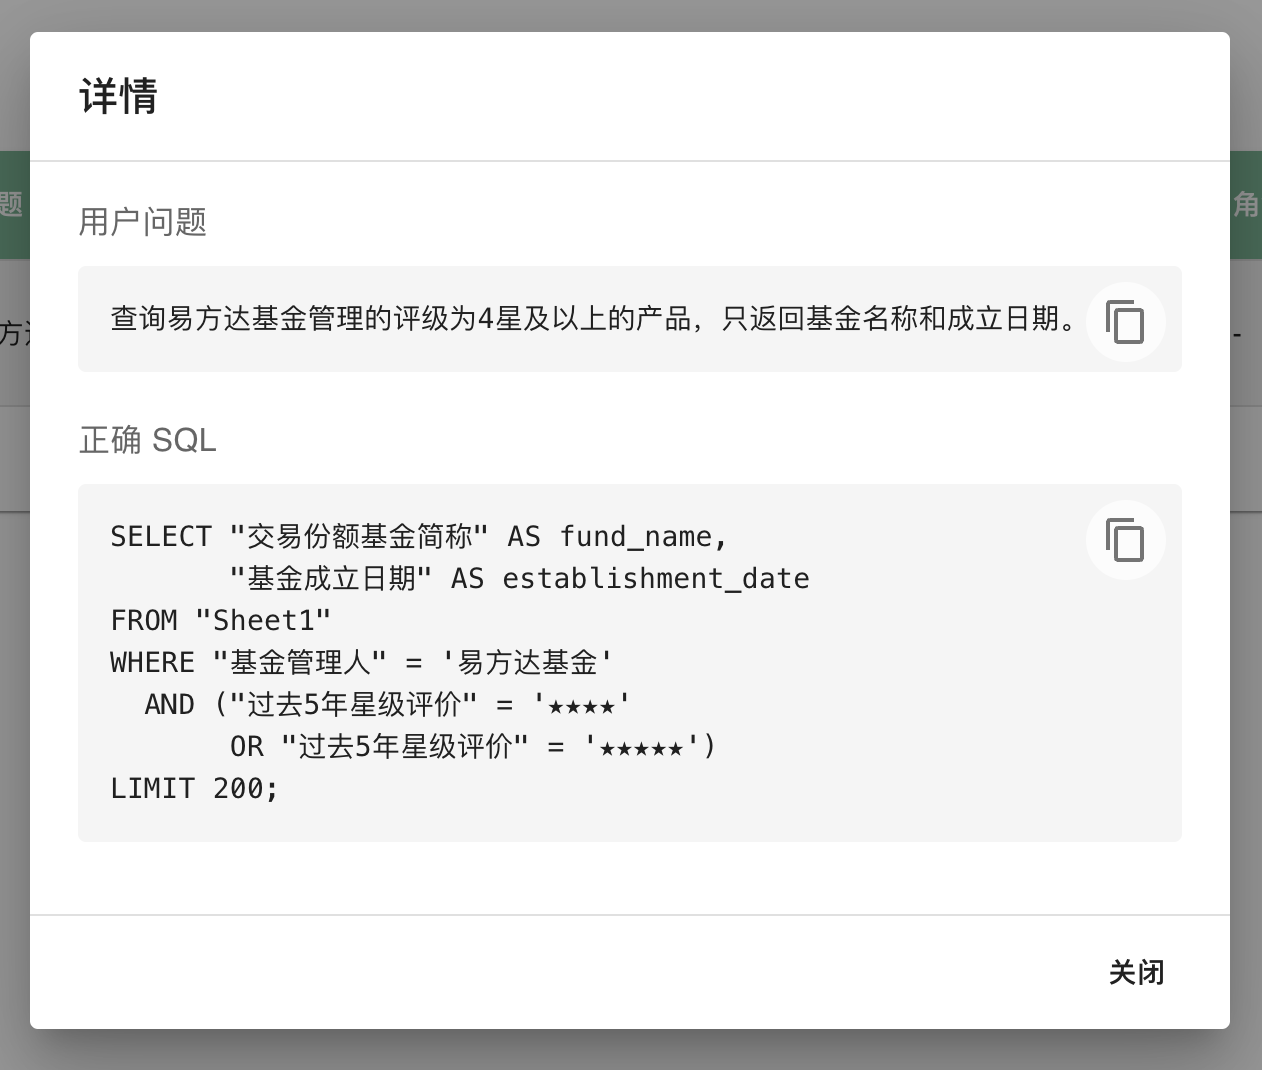
Task: Copy the correct SQL query
Action: point(1125,540)
